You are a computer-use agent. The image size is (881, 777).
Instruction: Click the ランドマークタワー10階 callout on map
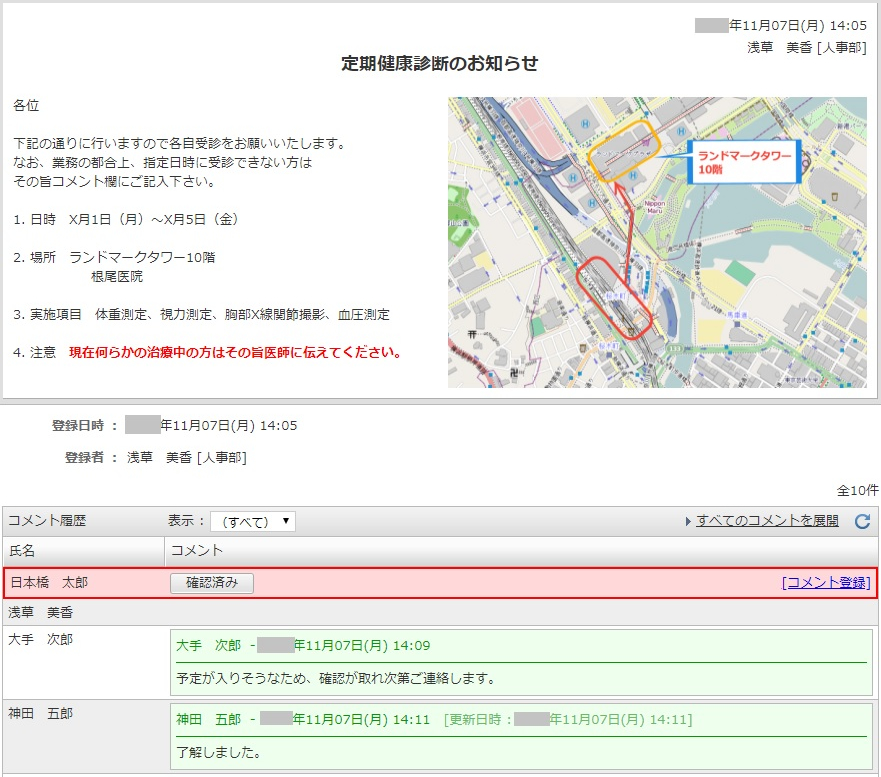[x=744, y=162]
